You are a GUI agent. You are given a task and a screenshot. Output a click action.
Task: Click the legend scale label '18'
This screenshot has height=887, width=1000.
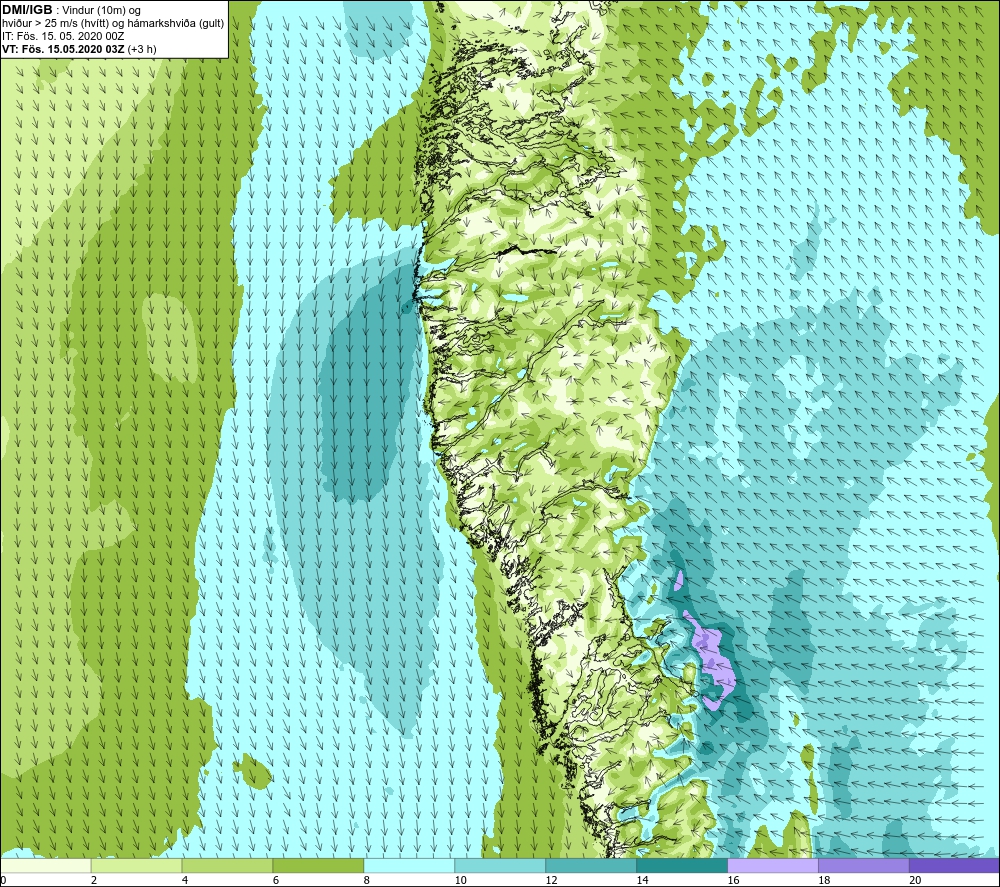click(824, 880)
